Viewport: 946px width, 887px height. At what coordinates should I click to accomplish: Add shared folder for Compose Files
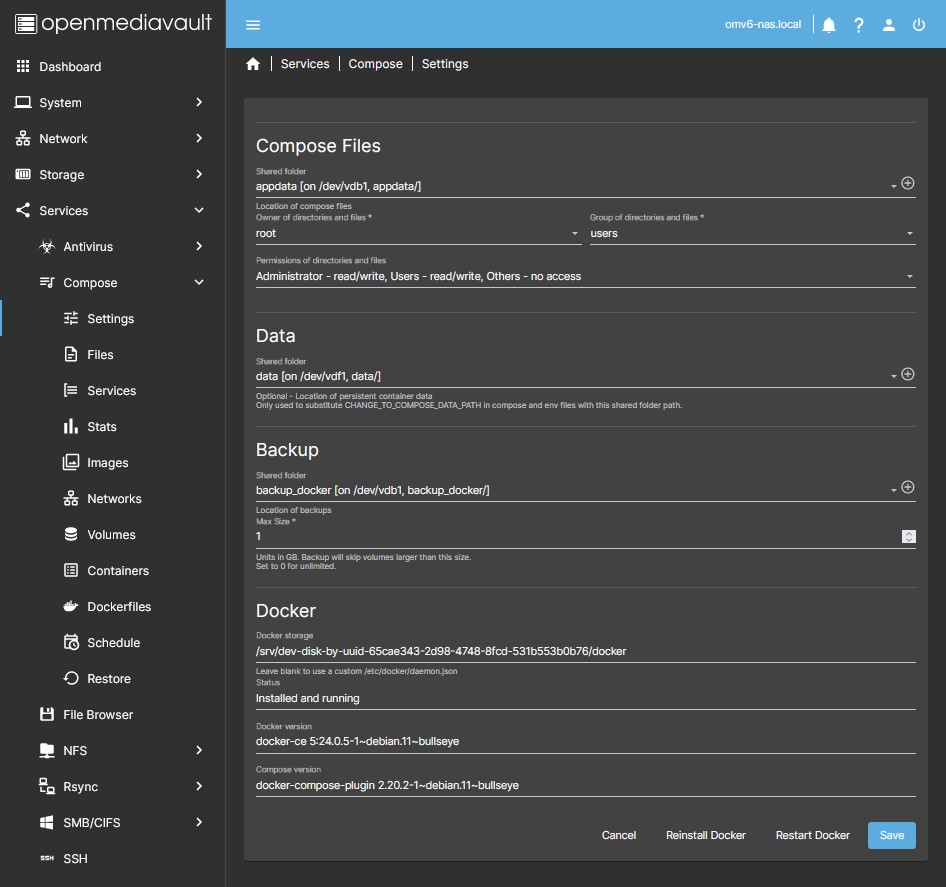coord(908,184)
